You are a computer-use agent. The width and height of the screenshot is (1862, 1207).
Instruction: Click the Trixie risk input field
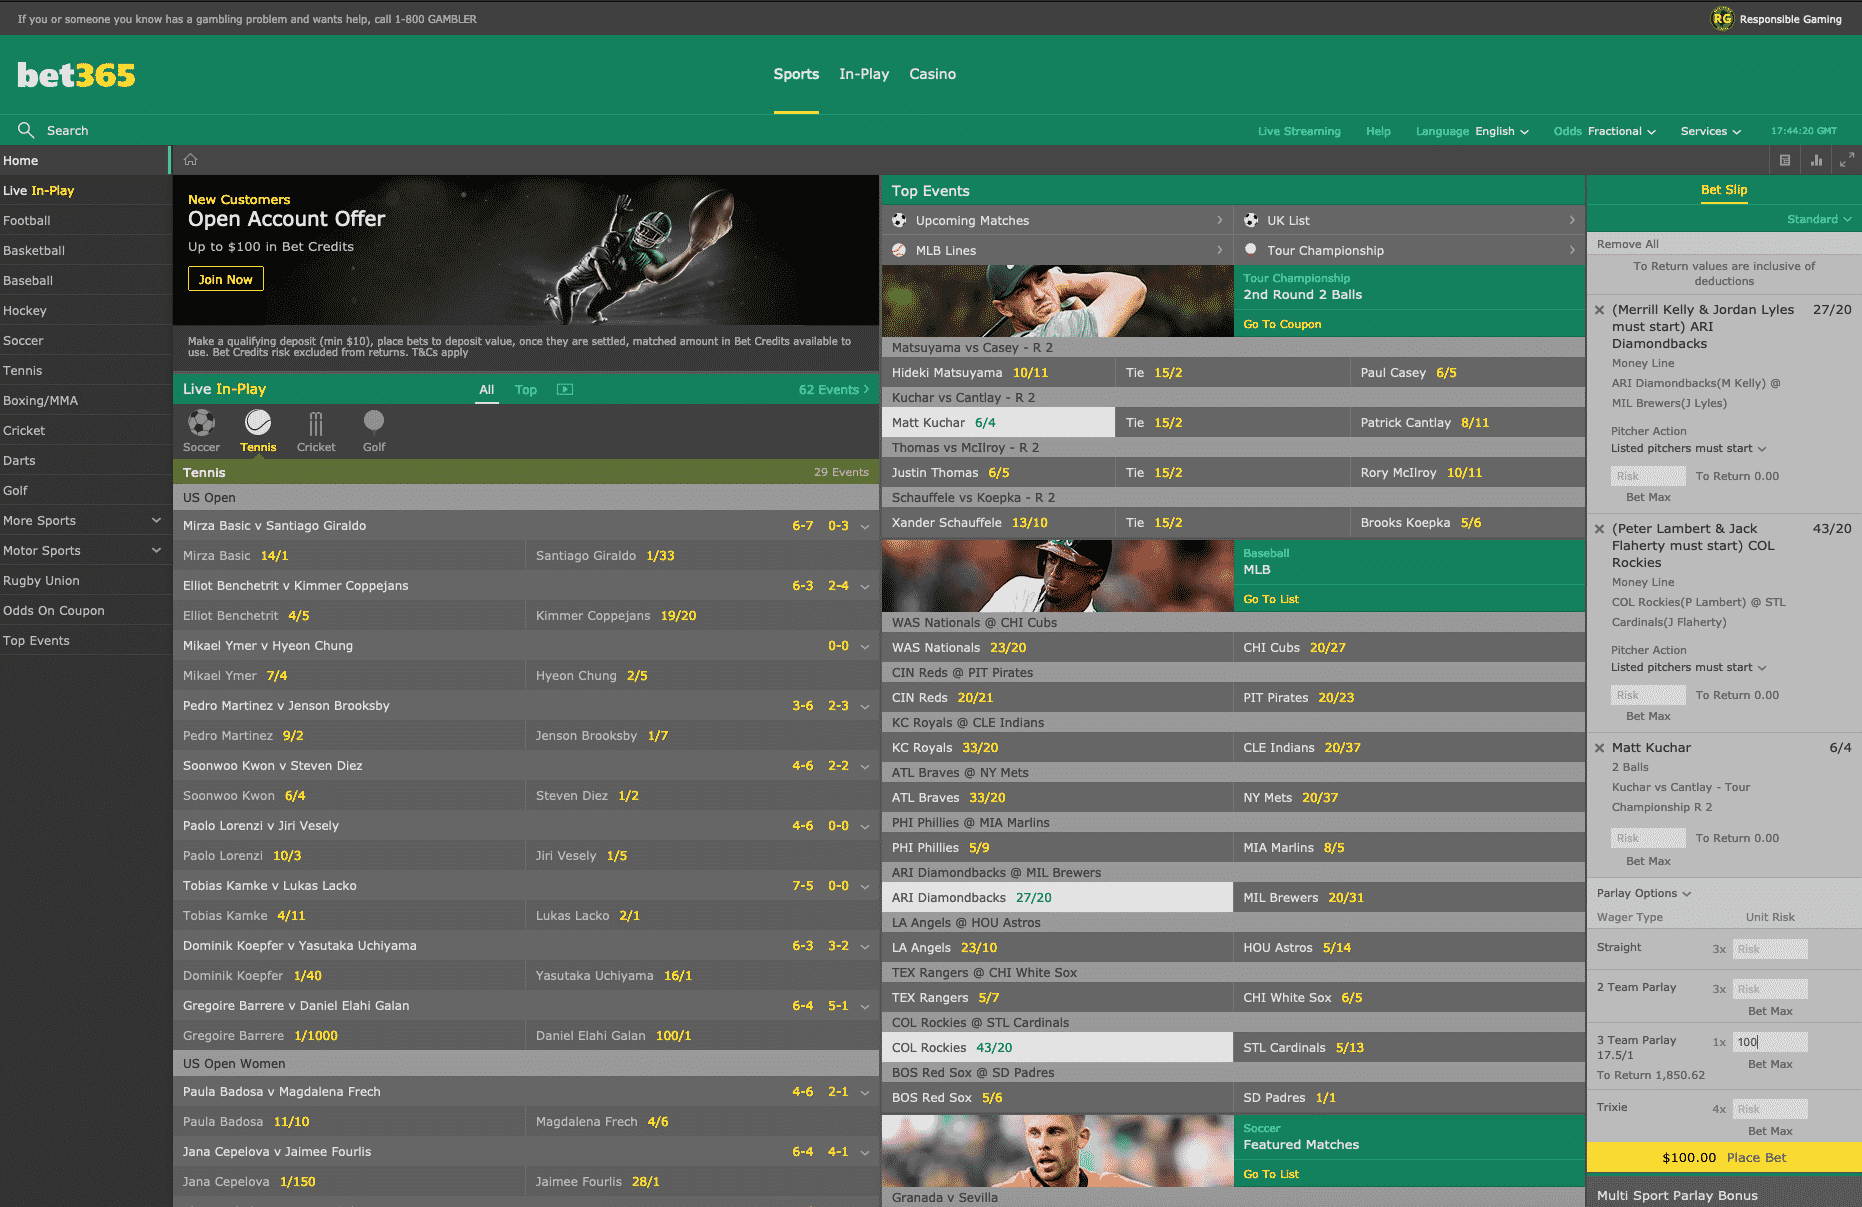point(1770,1109)
